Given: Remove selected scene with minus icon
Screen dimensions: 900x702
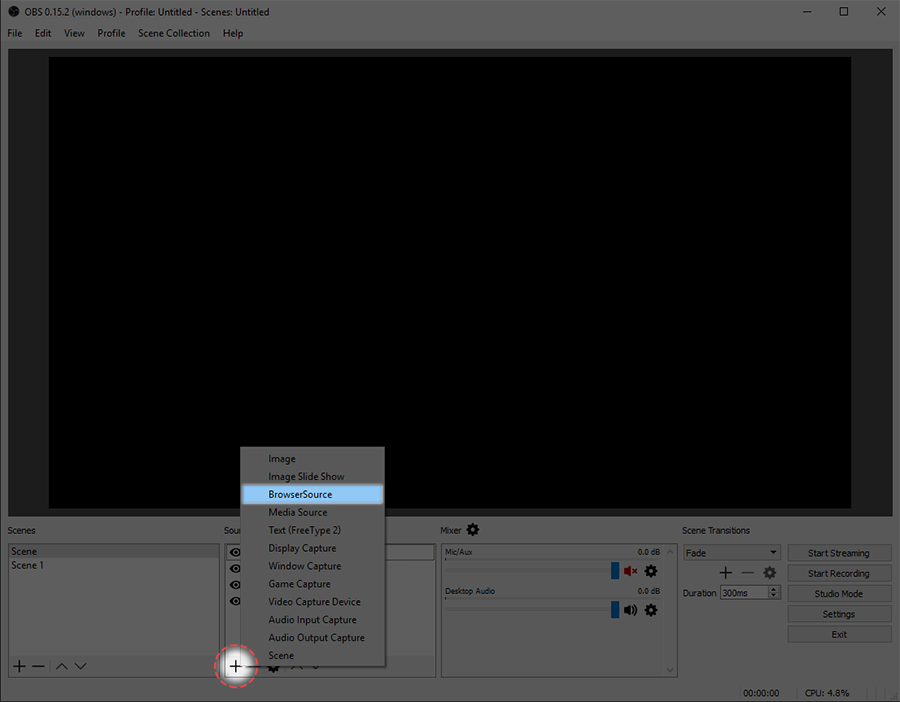Looking at the screenshot, I should [x=38, y=666].
